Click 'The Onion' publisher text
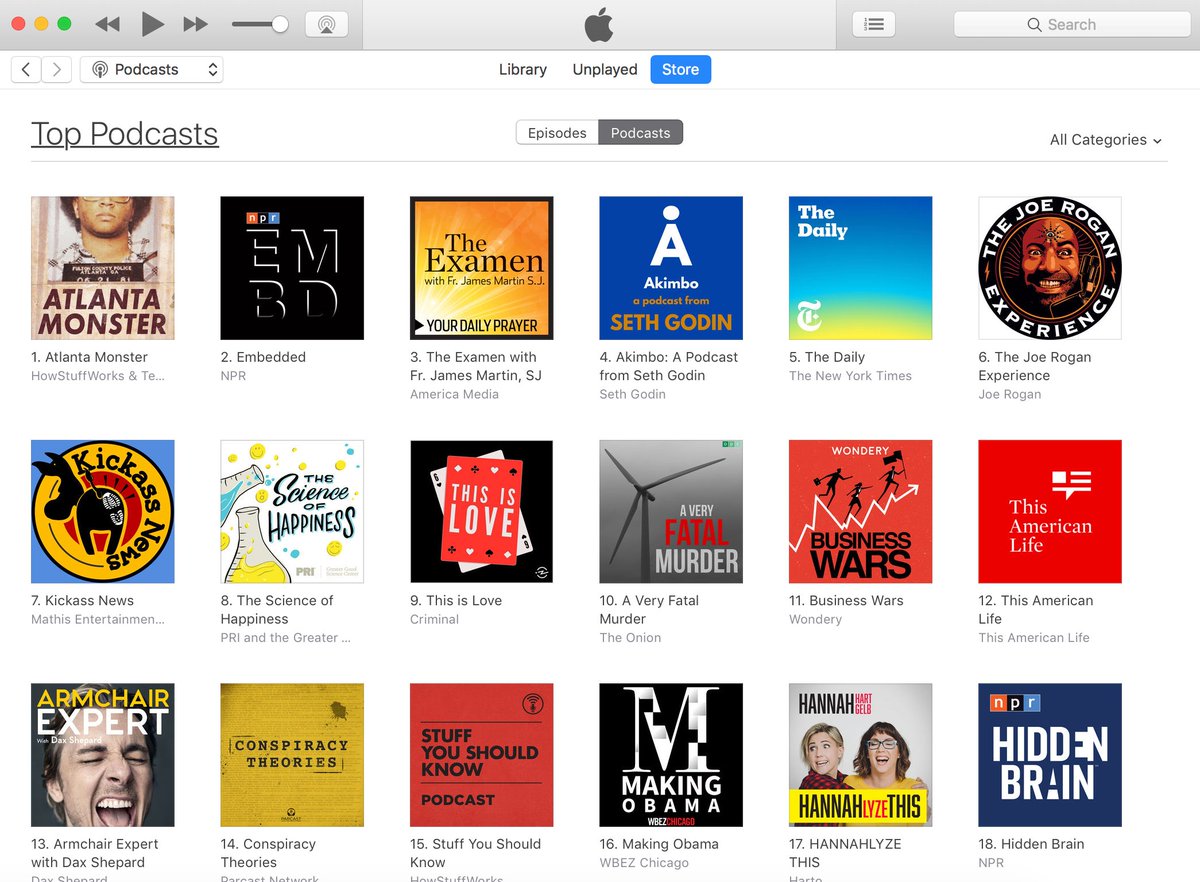The image size is (1200, 882). point(630,638)
